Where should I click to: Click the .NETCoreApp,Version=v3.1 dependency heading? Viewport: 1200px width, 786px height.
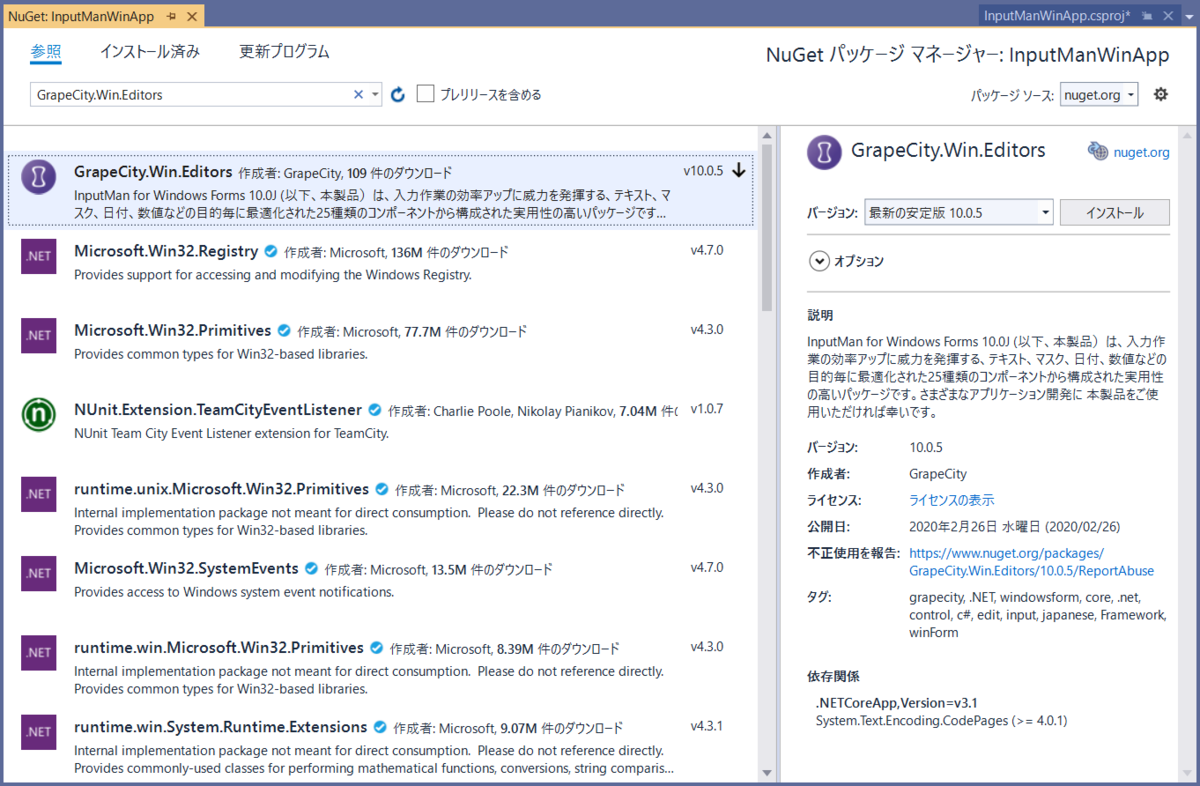[897, 702]
